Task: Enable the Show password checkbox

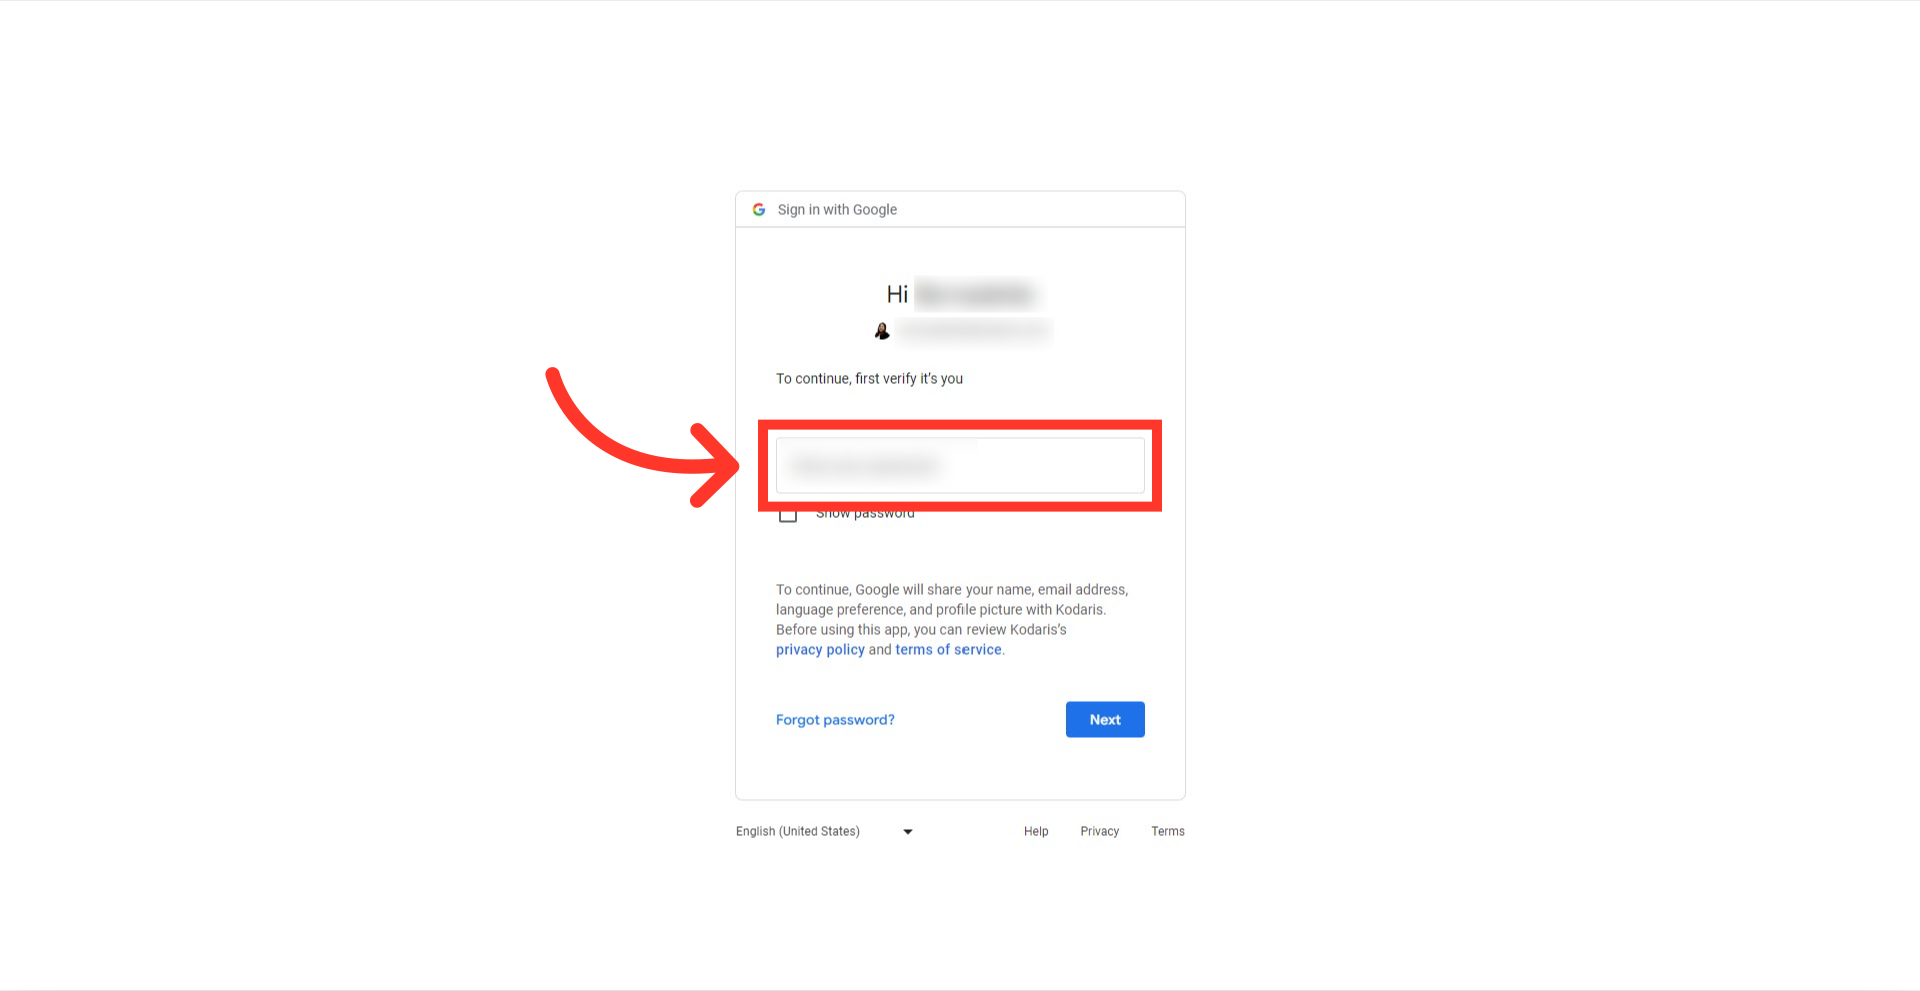Action: 788,514
